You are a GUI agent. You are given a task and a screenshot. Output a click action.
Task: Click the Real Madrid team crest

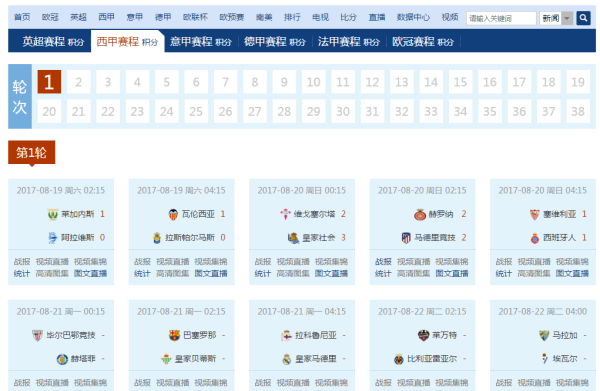[x=287, y=359]
